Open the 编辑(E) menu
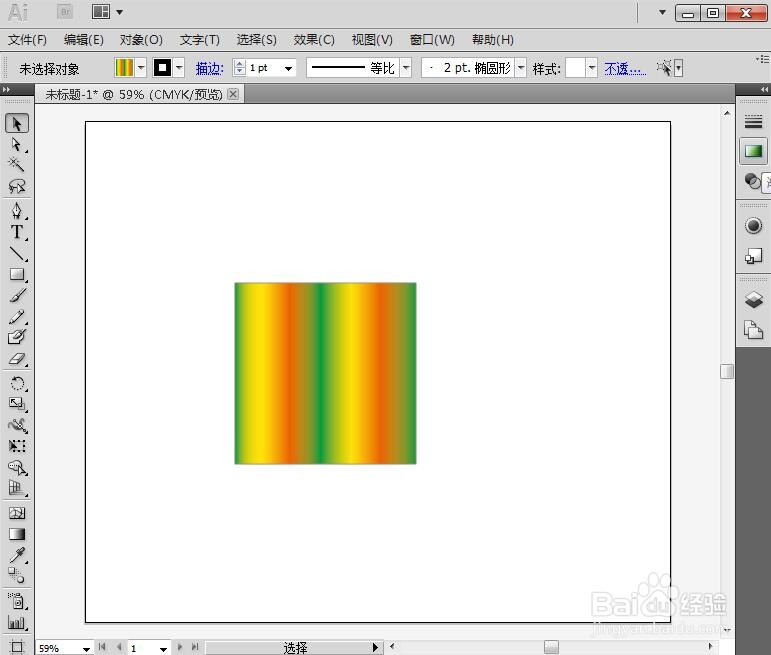The width and height of the screenshot is (771, 655). (x=84, y=40)
